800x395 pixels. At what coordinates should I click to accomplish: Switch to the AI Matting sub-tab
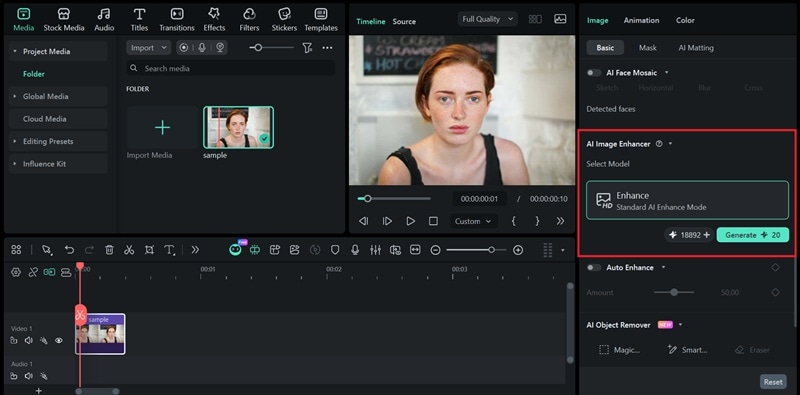click(696, 47)
